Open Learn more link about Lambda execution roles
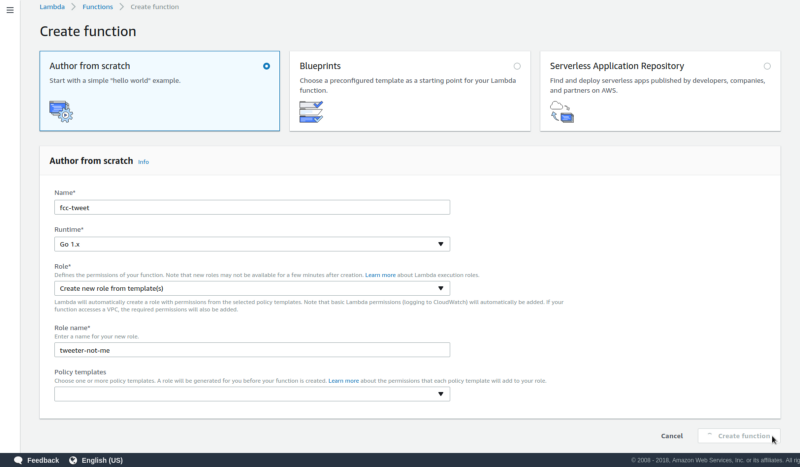 (380, 275)
